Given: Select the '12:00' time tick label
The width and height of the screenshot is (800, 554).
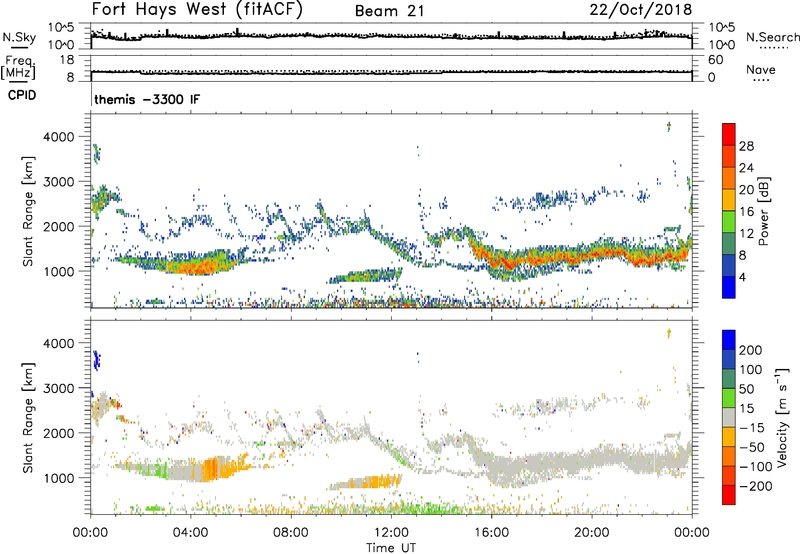Looking at the screenshot, I should pyautogui.click(x=391, y=533).
